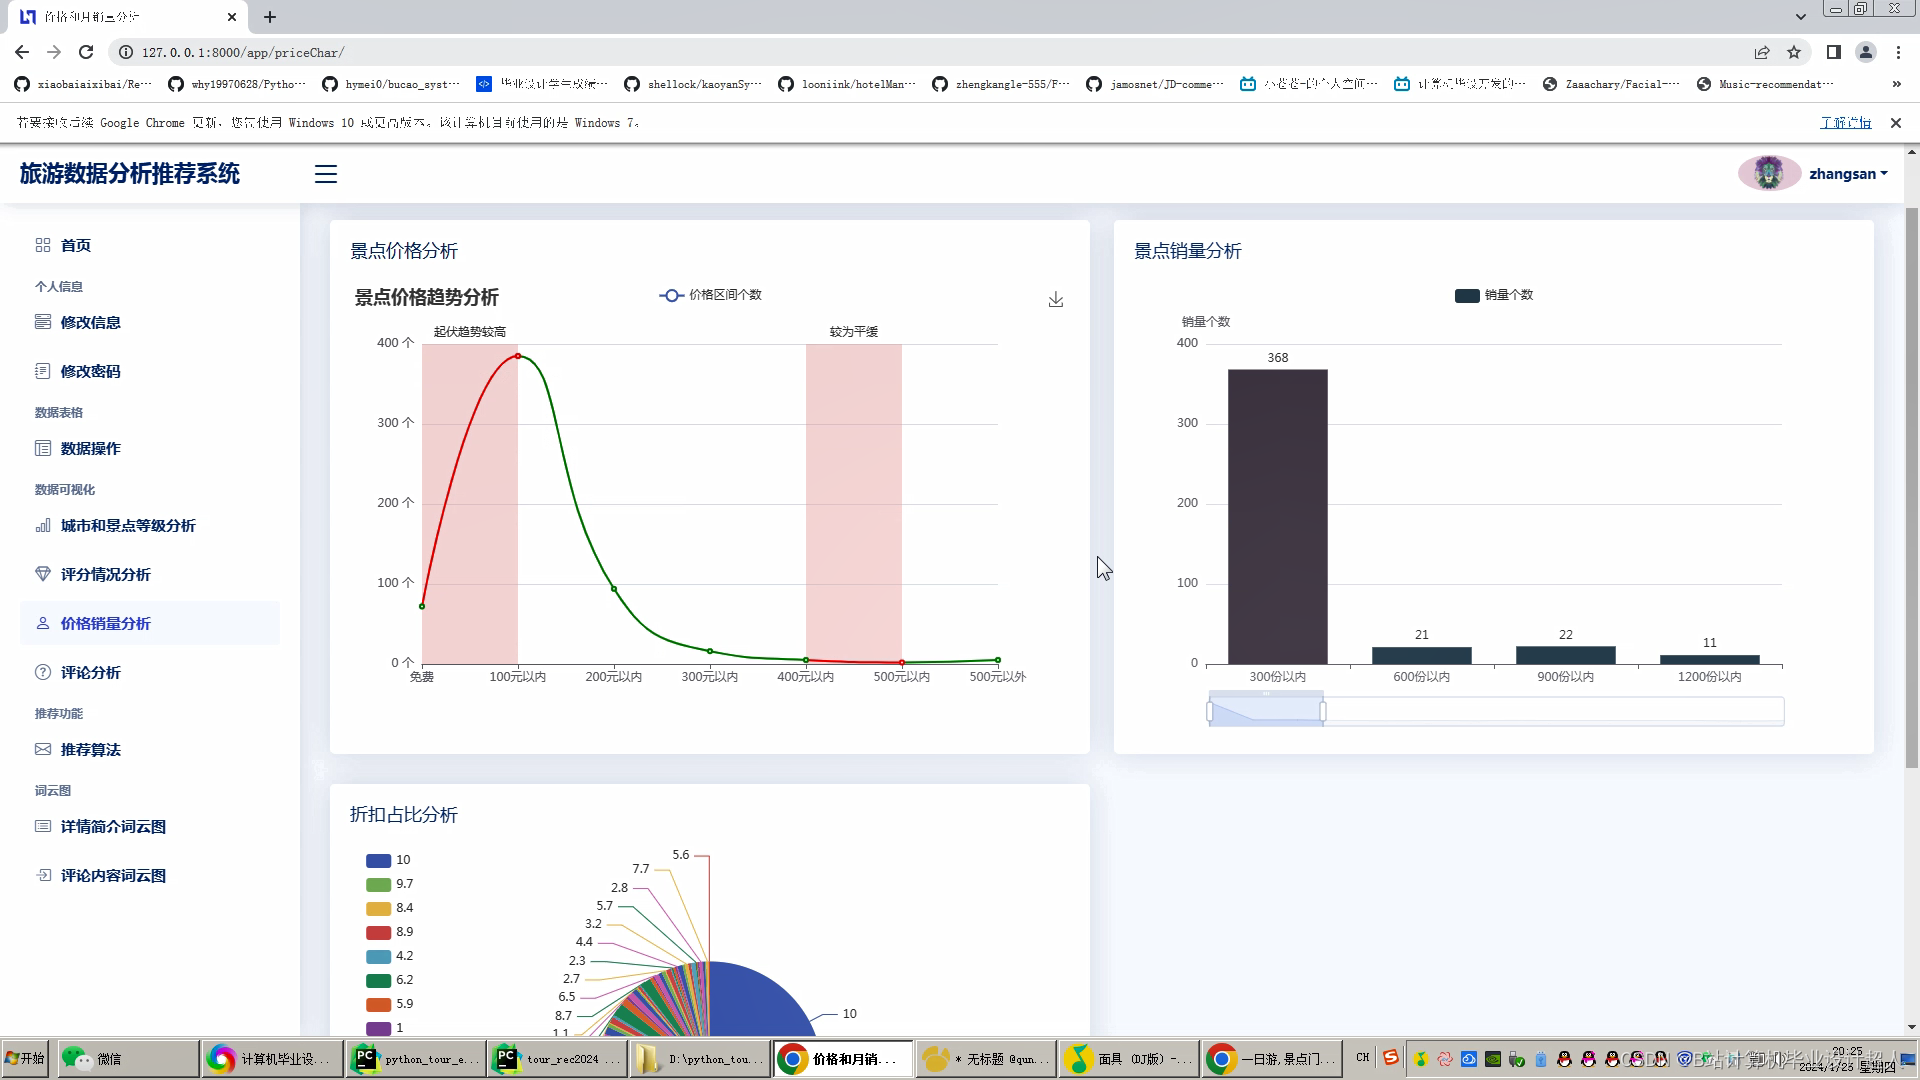This screenshot has width=1920, height=1080.
Task: Toggle the 9.7 pie legend item
Action: [390, 884]
